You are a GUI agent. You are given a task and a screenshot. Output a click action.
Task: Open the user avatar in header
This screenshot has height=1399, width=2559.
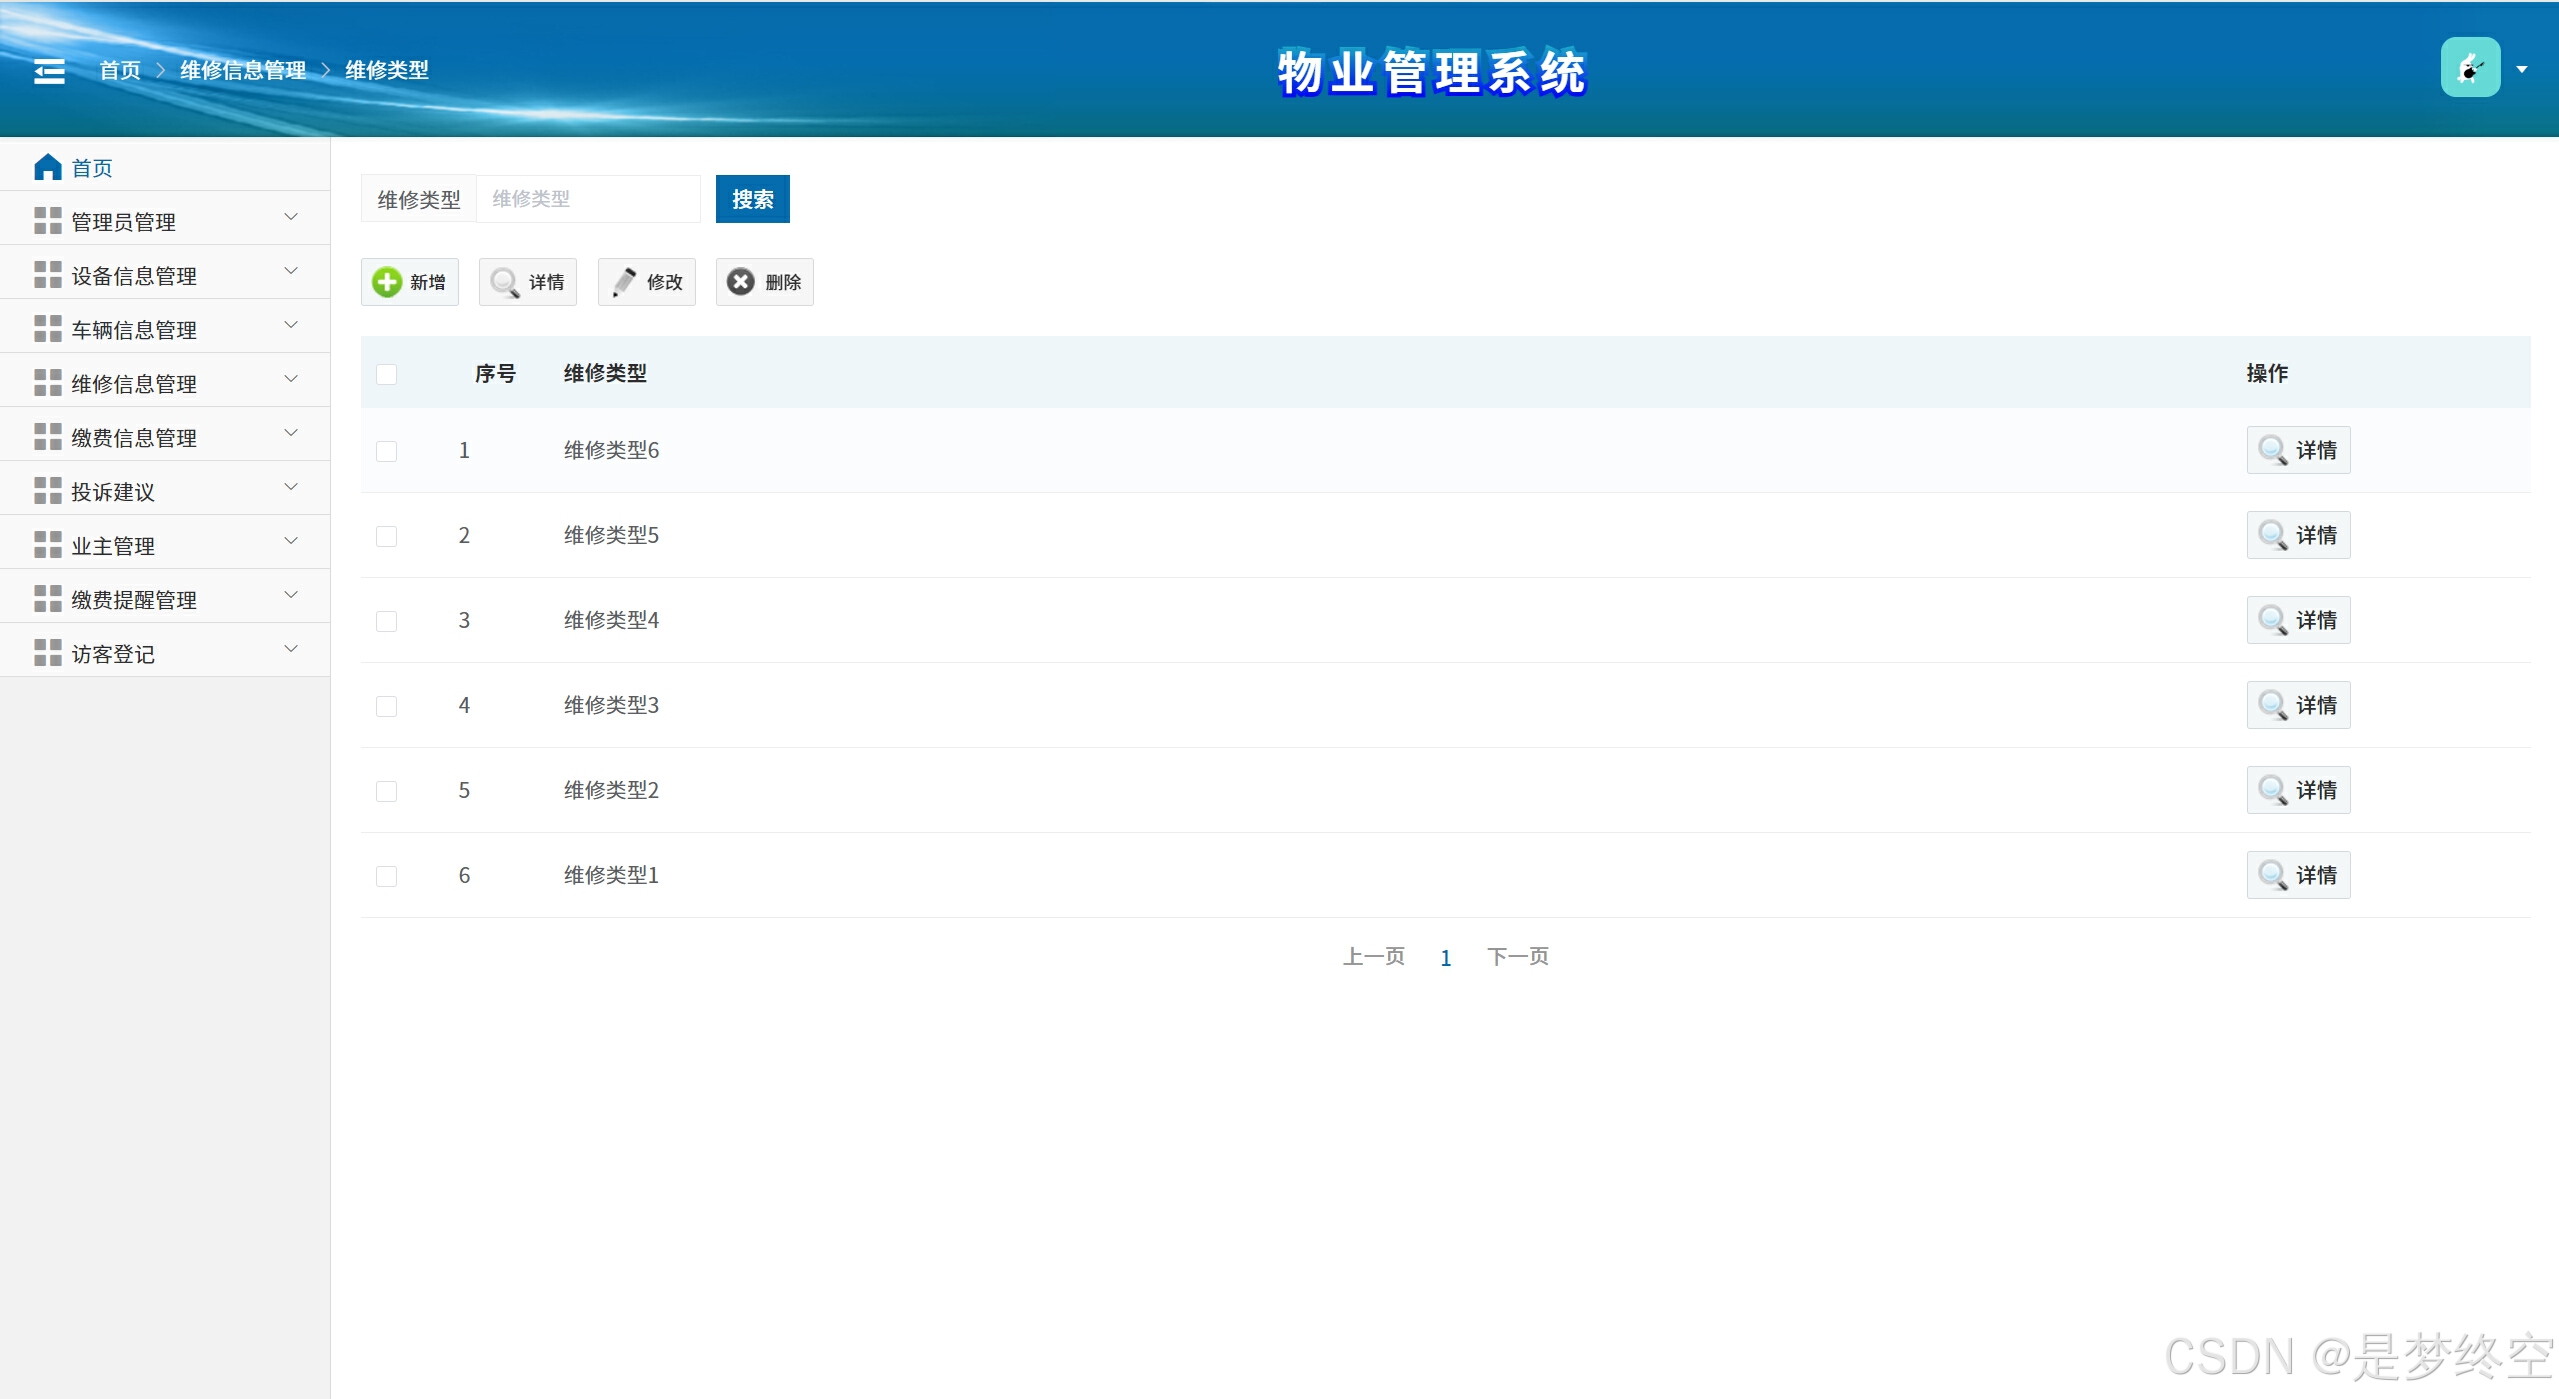(x=2470, y=68)
